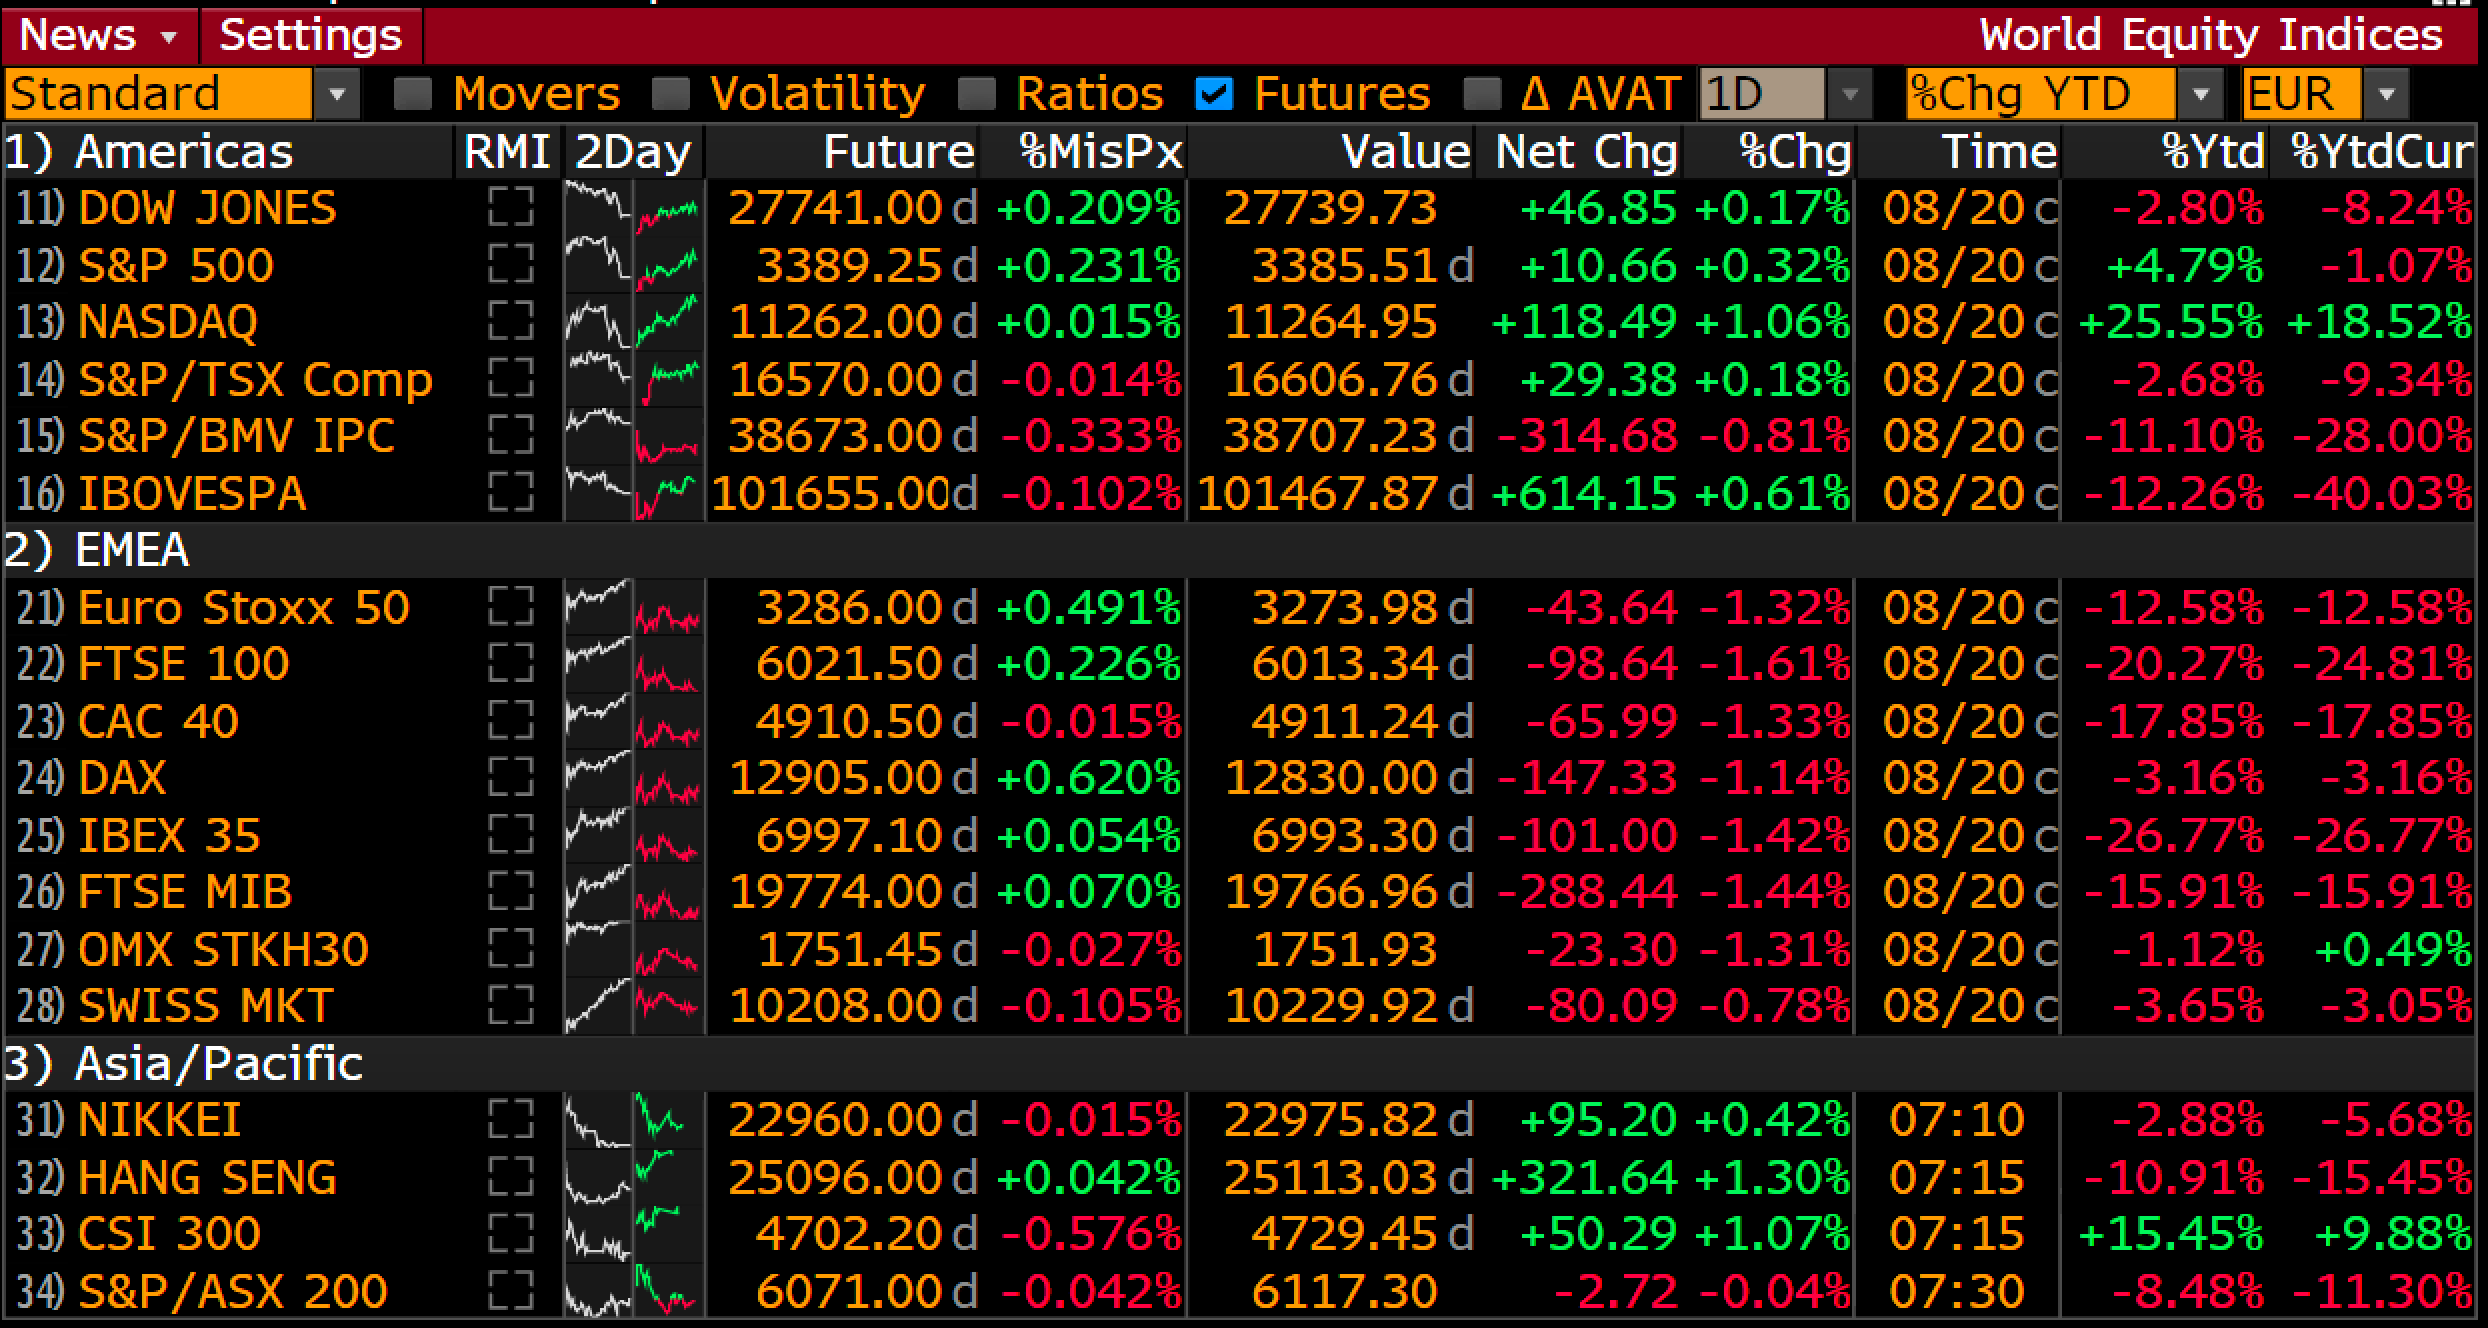Open NASDAQ 2Day sparkline chart
This screenshot has height=1328, width=2488.
coord(634,322)
